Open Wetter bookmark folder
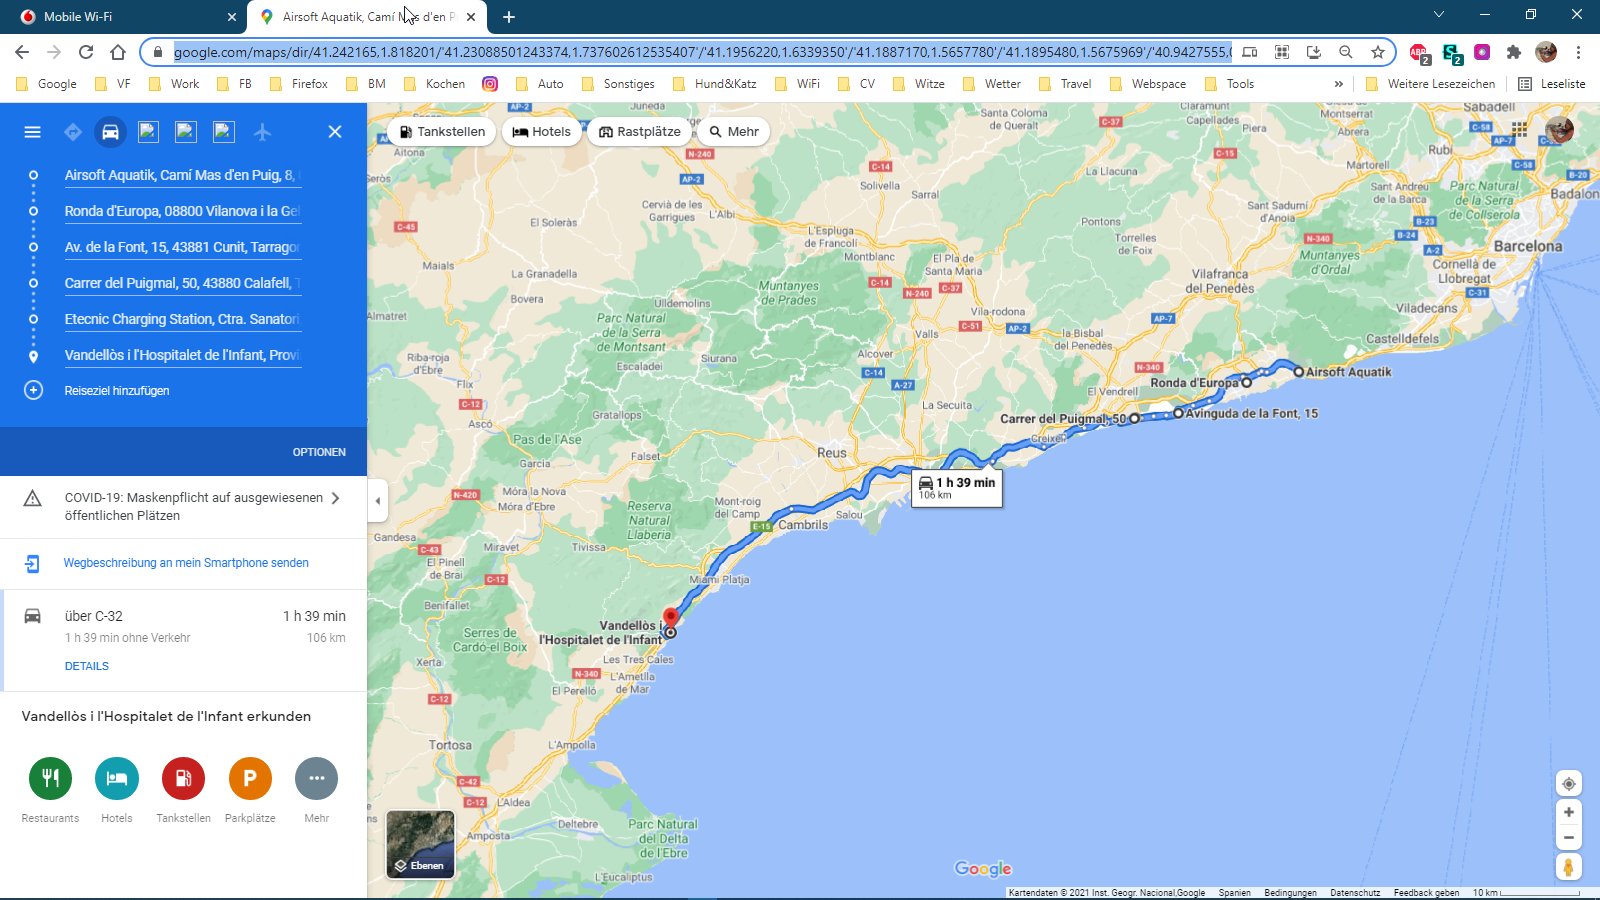Viewport: 1600px width, 900px height. click(x=992, y=84)
